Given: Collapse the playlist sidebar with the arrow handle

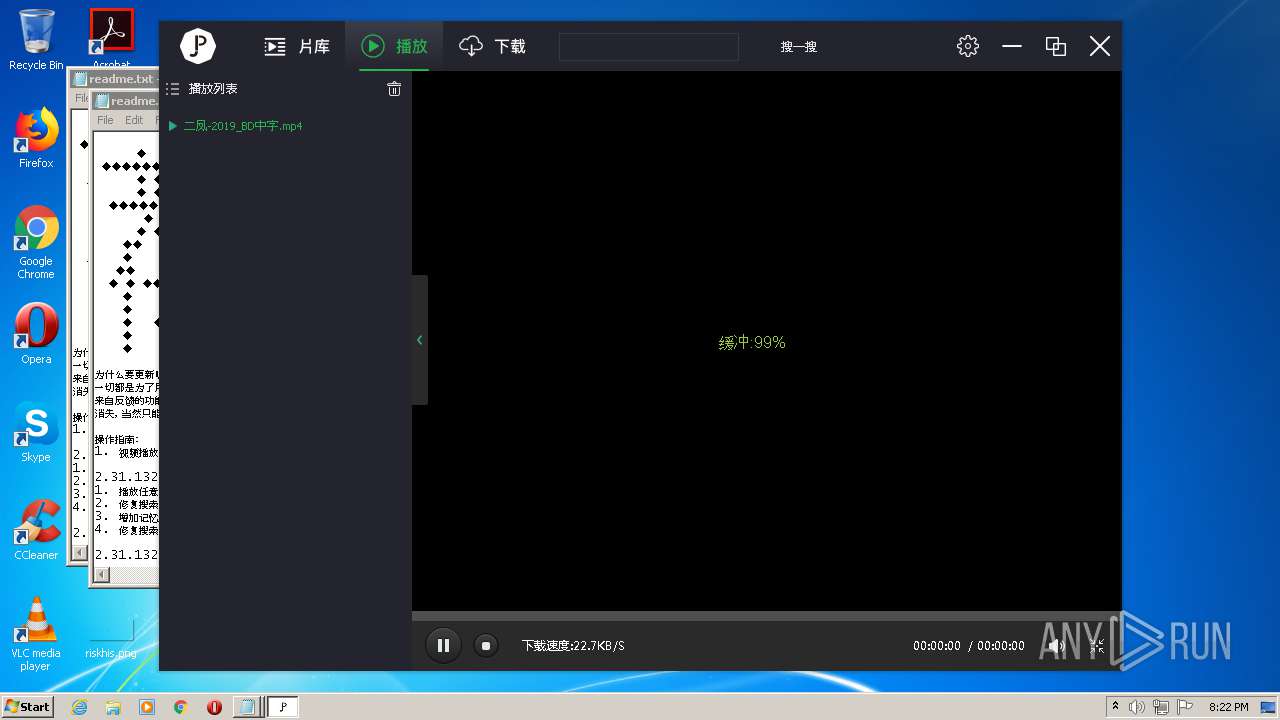Looking at the screenshot, I should point(420,340).
